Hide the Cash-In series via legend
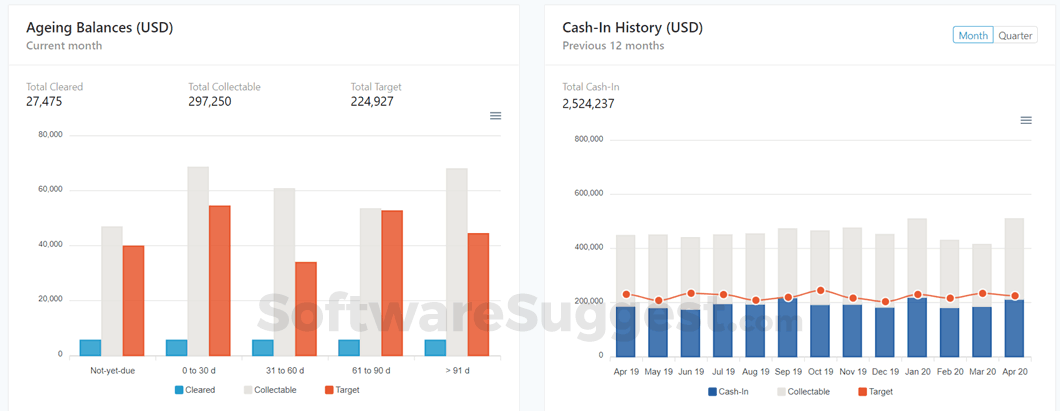This screenshot has width=1060, height=411. [x=728, y=392]
